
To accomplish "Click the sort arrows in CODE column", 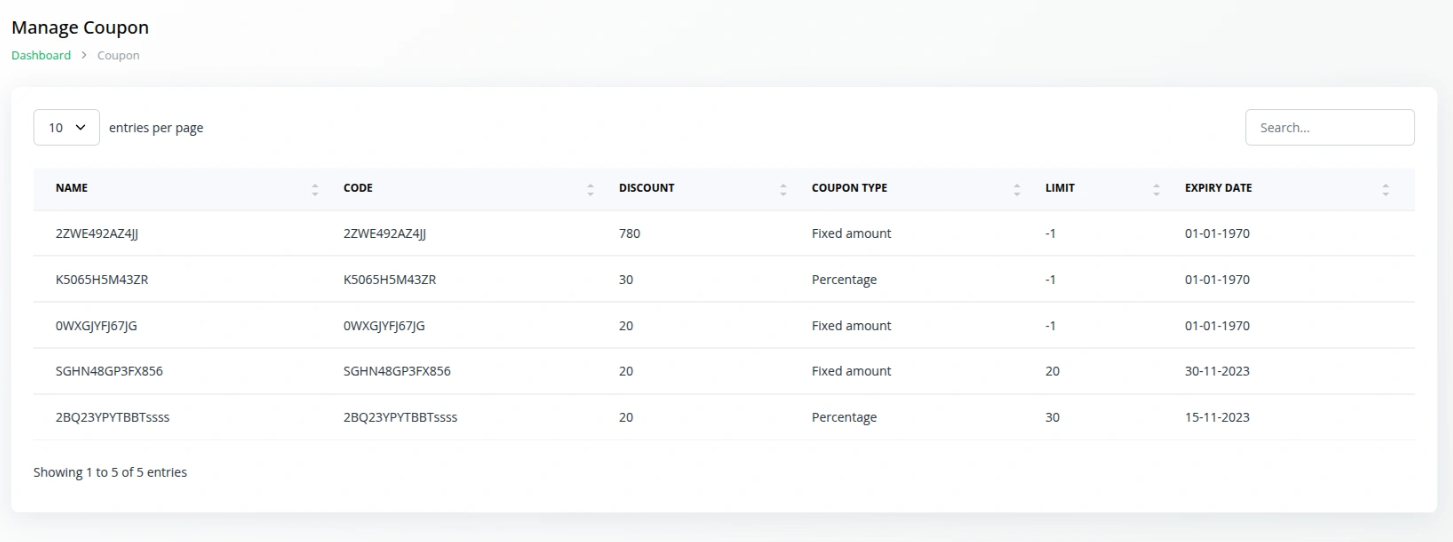I will (590, 188).
